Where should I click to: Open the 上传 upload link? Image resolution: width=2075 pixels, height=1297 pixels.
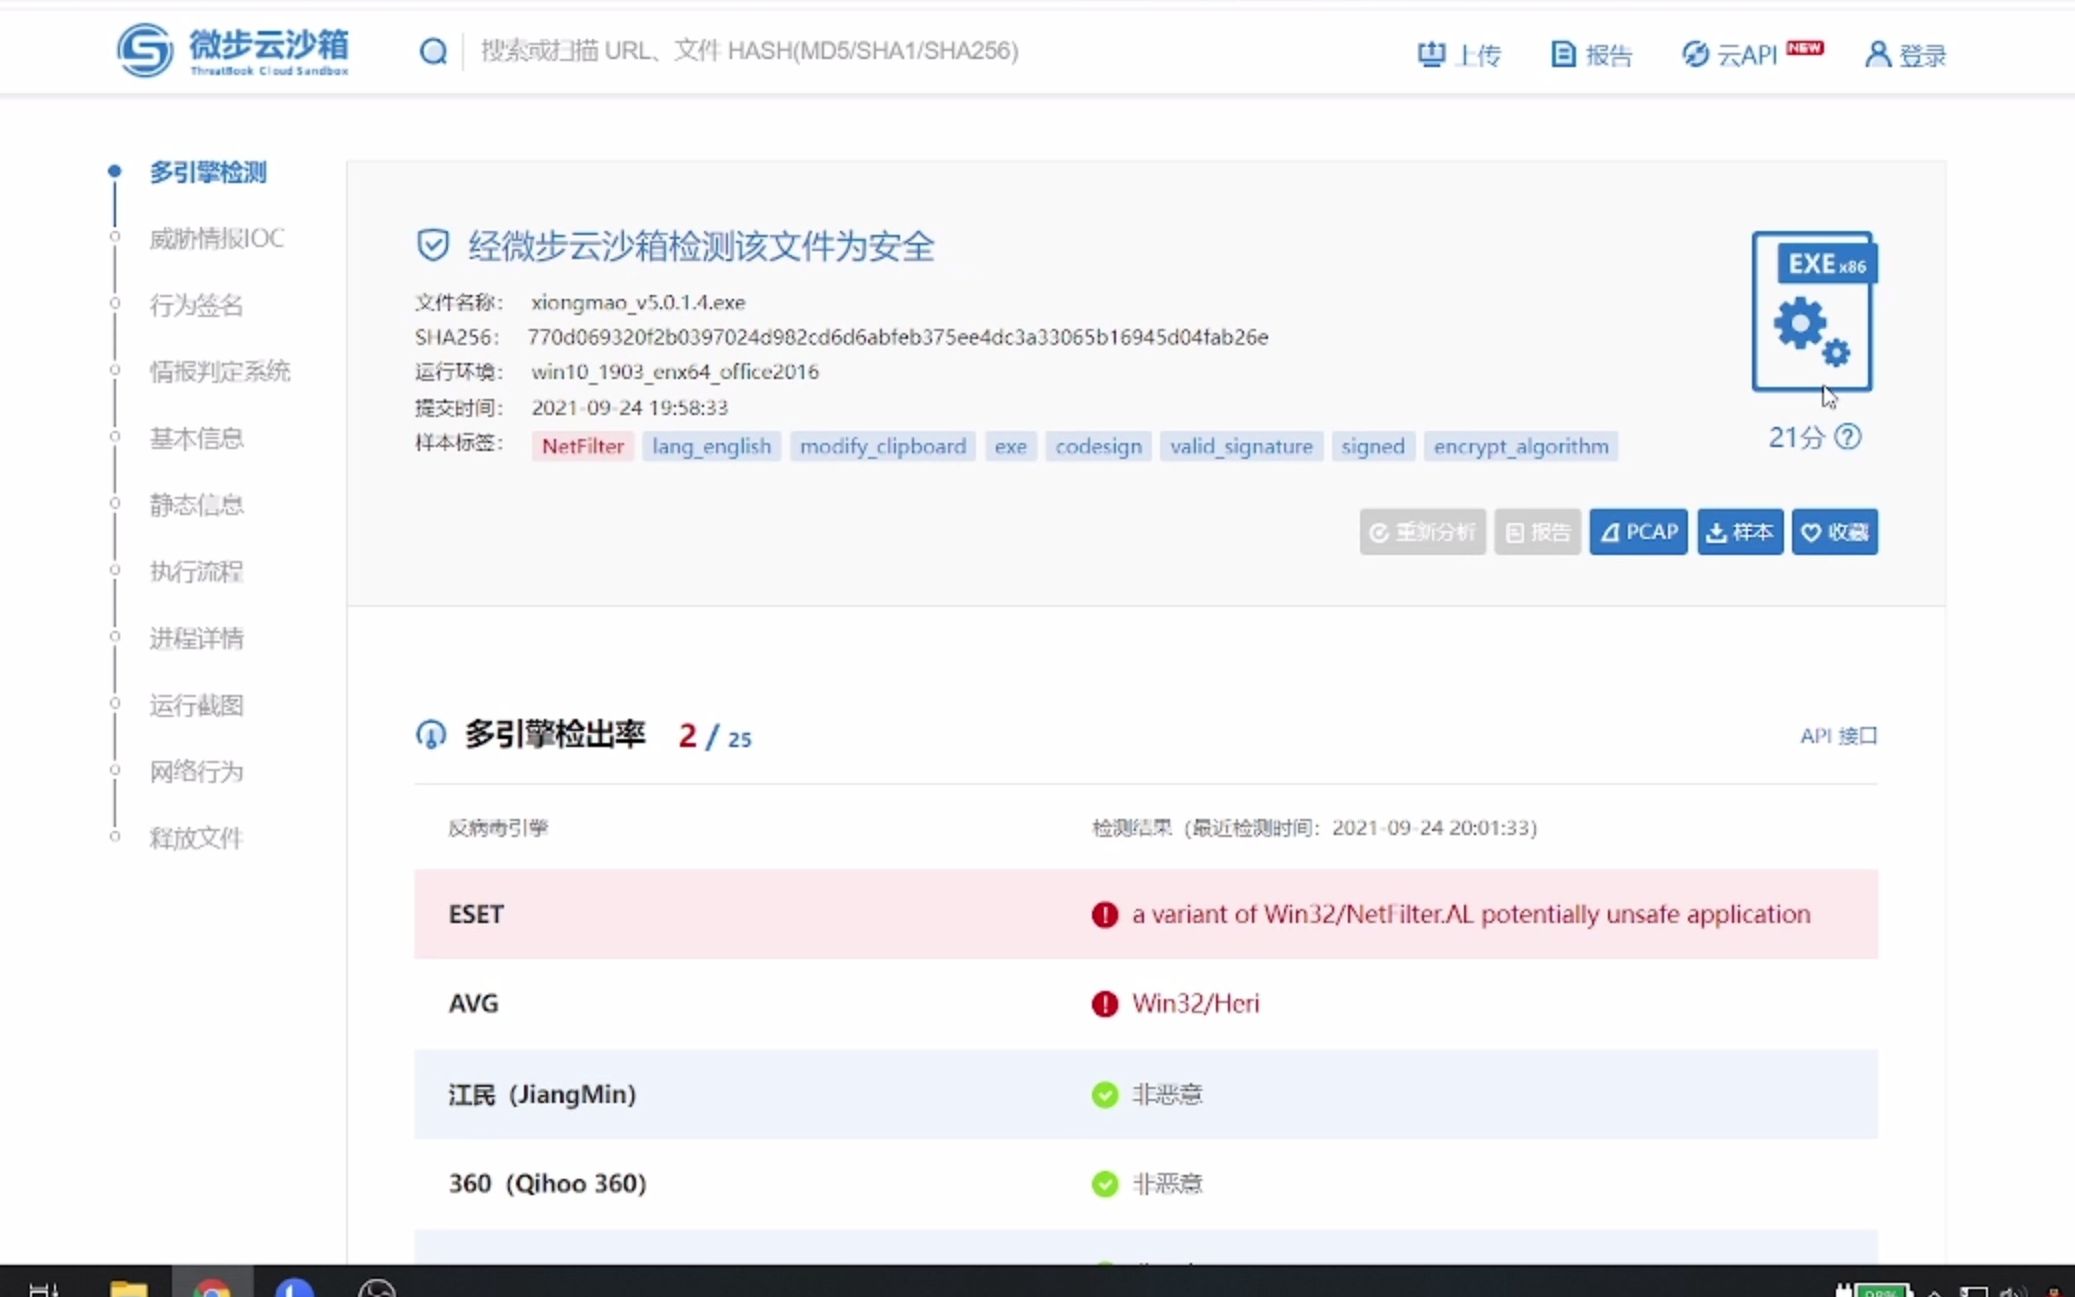pyautogui.click(x=1459, y=54)
